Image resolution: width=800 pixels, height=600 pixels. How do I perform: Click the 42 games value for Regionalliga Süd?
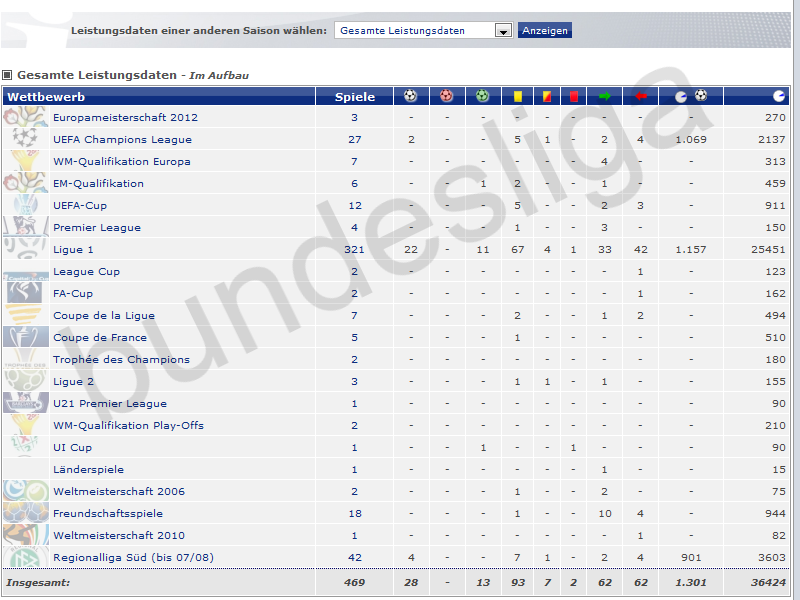(355, 557)
